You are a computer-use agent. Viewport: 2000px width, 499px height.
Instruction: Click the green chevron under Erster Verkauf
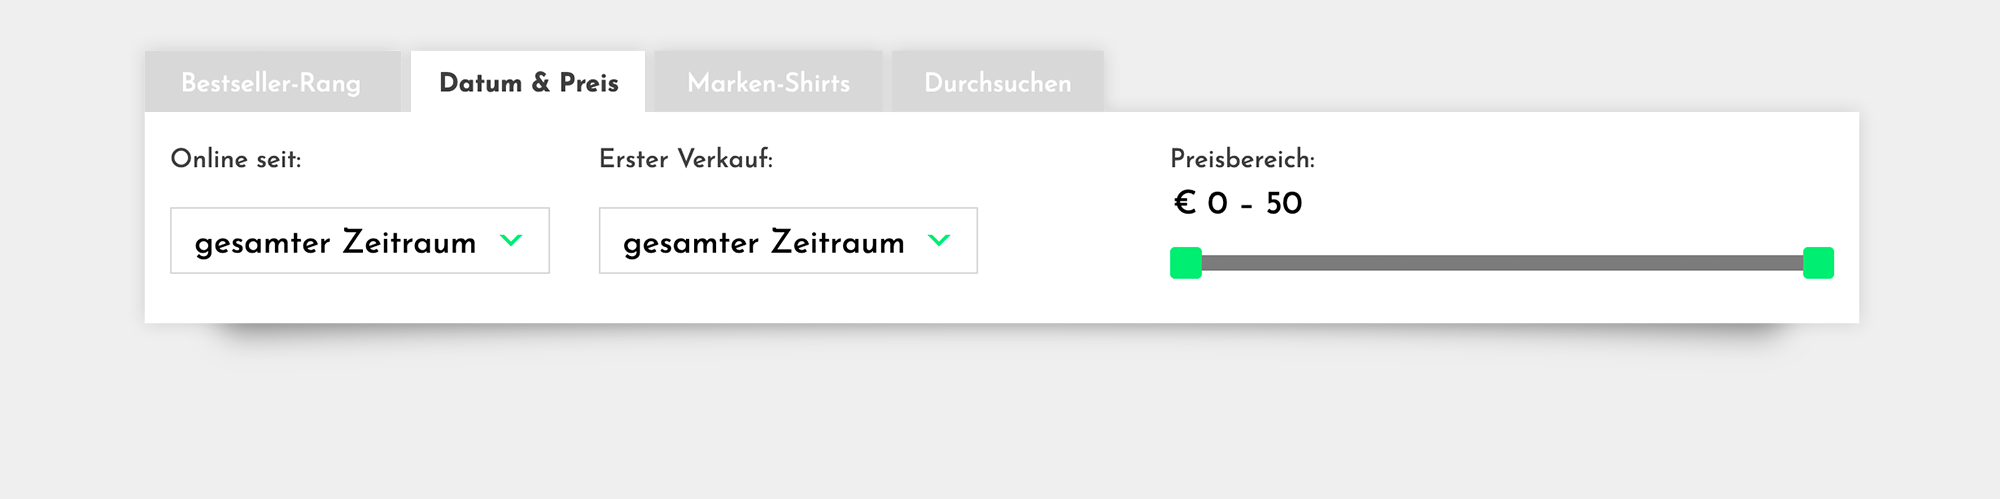coord(939,240)
